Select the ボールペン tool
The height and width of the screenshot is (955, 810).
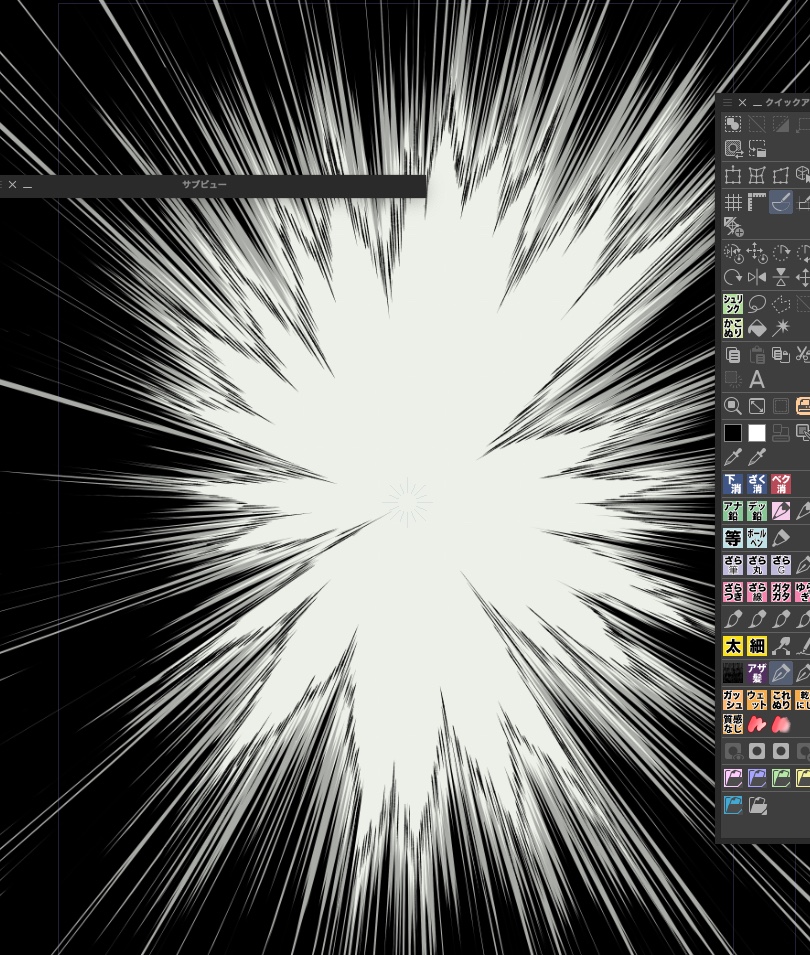pos(757,538)
